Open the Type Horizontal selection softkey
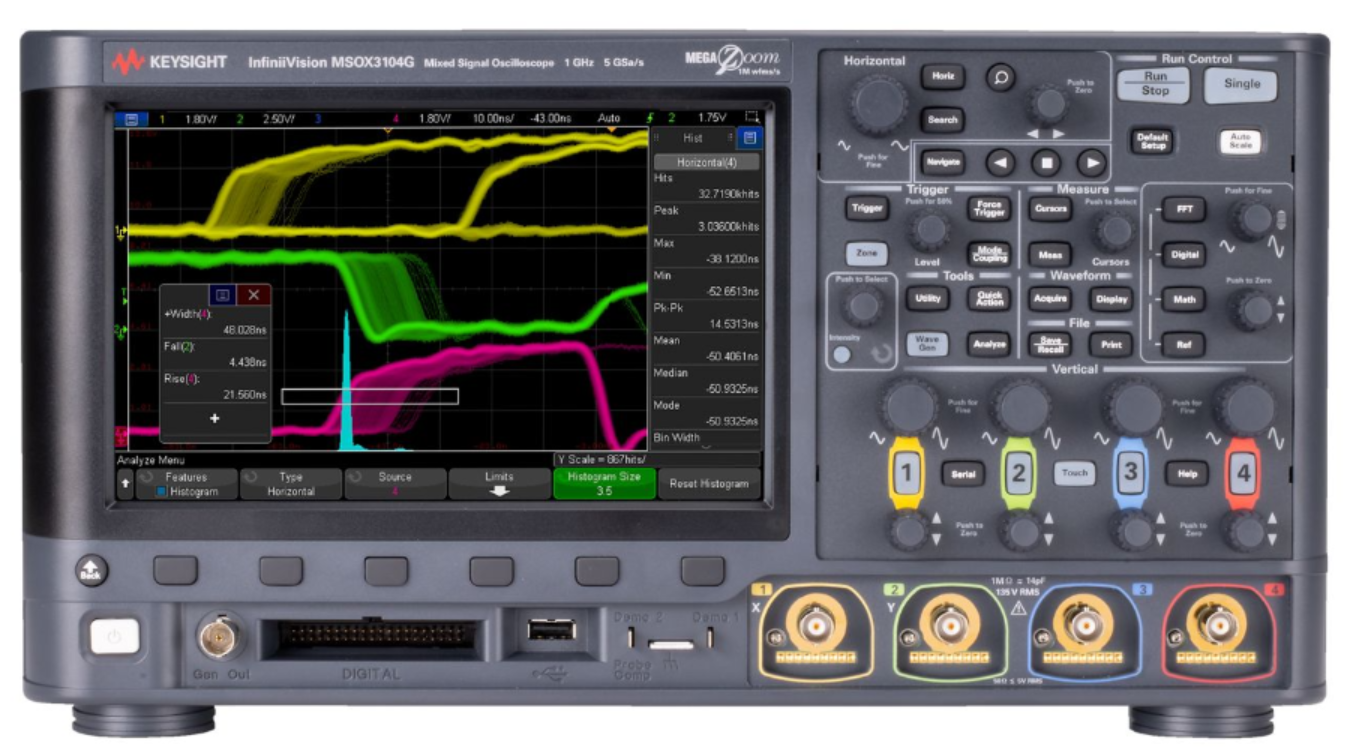The image size is (1353, 756). (290, 484)
